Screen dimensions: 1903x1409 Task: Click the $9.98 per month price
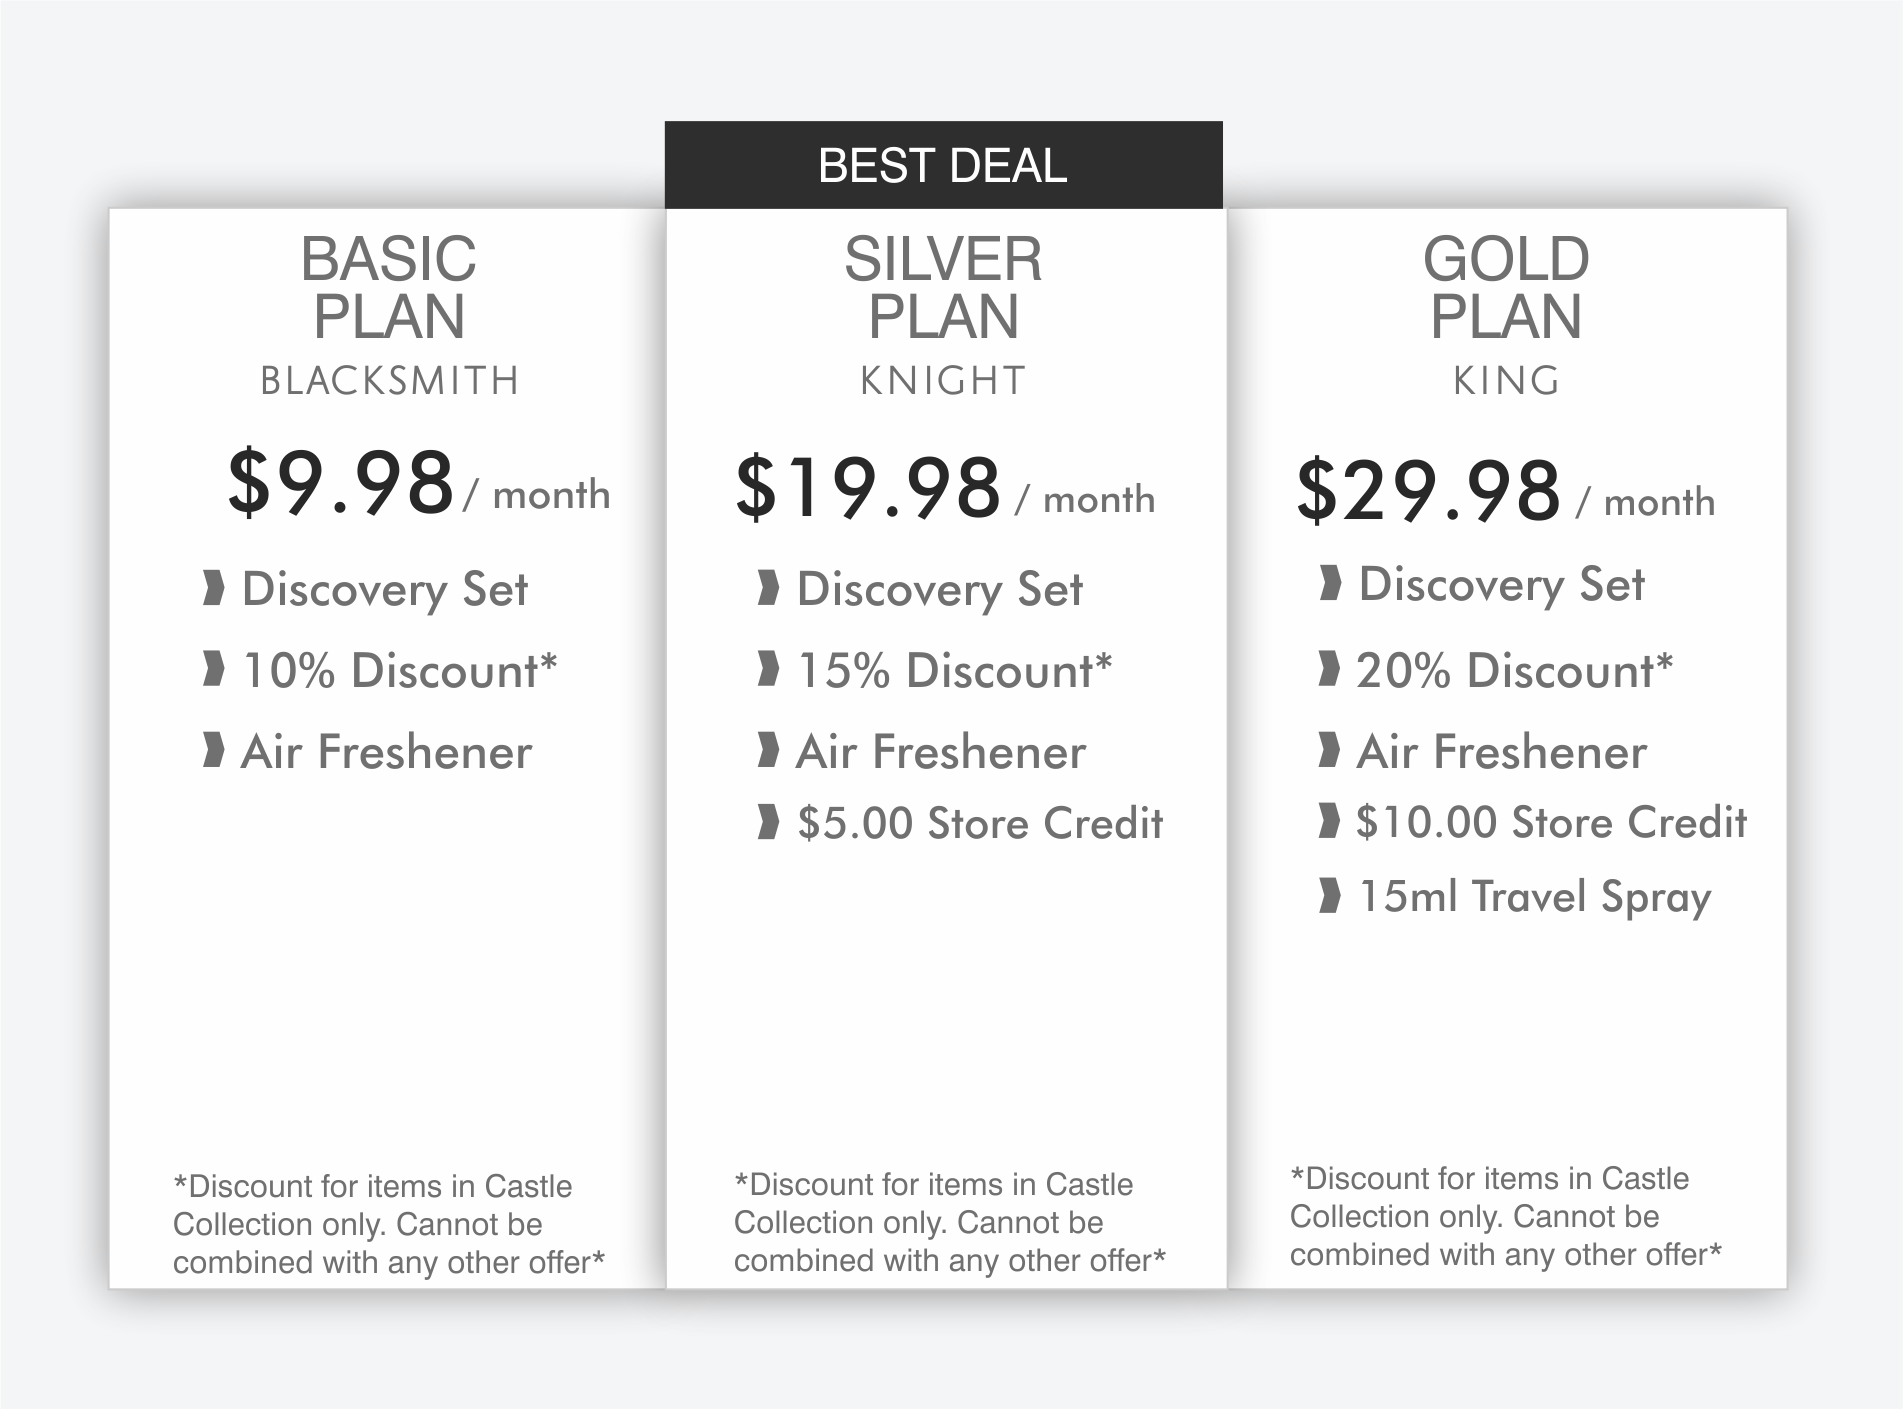pos(419,483)
